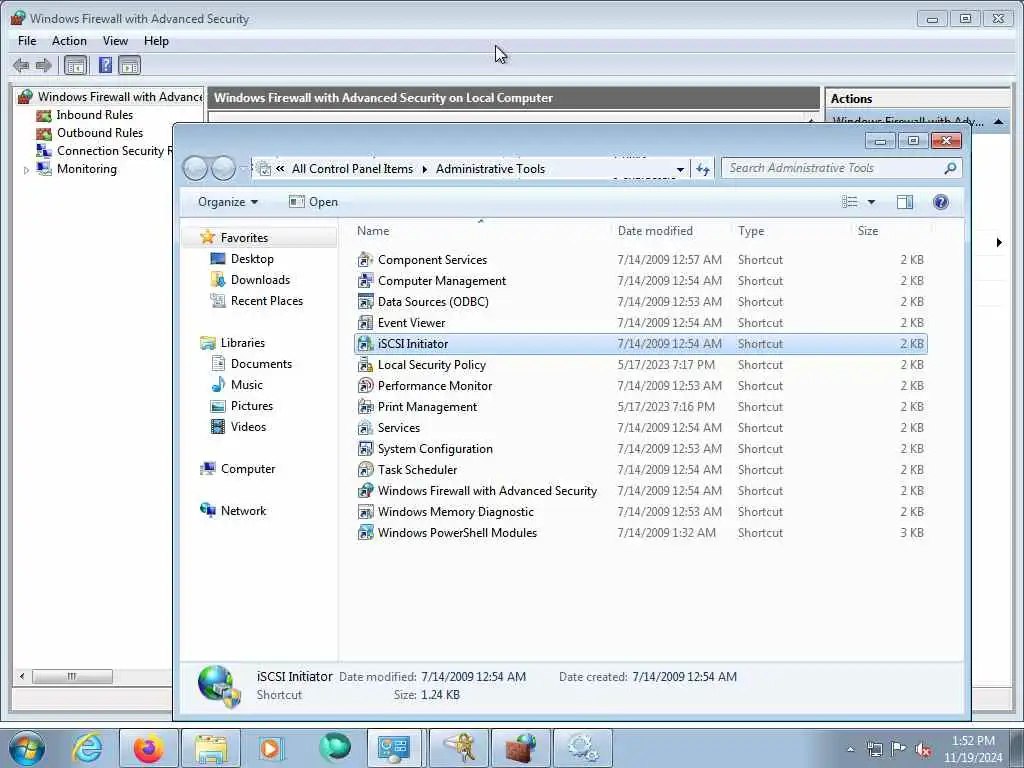
Task: Open the view options dropdown arrow
Action: (x=871, y=202)
